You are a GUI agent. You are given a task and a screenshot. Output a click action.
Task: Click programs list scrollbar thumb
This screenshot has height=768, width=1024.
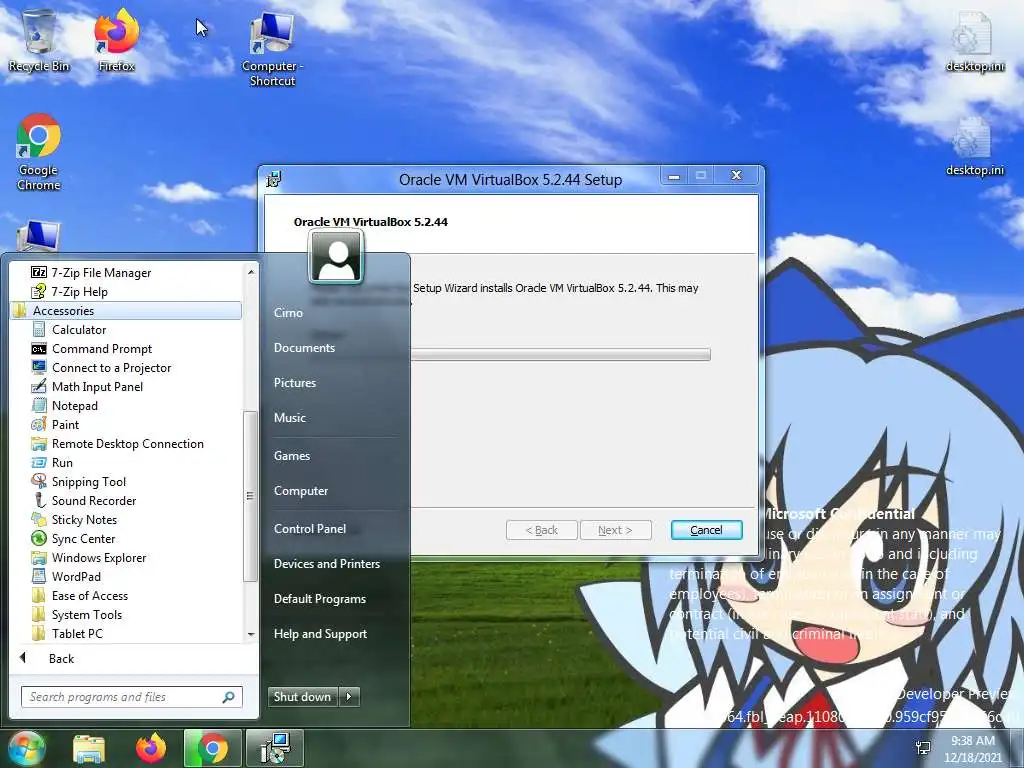click(x=249, y=496)
